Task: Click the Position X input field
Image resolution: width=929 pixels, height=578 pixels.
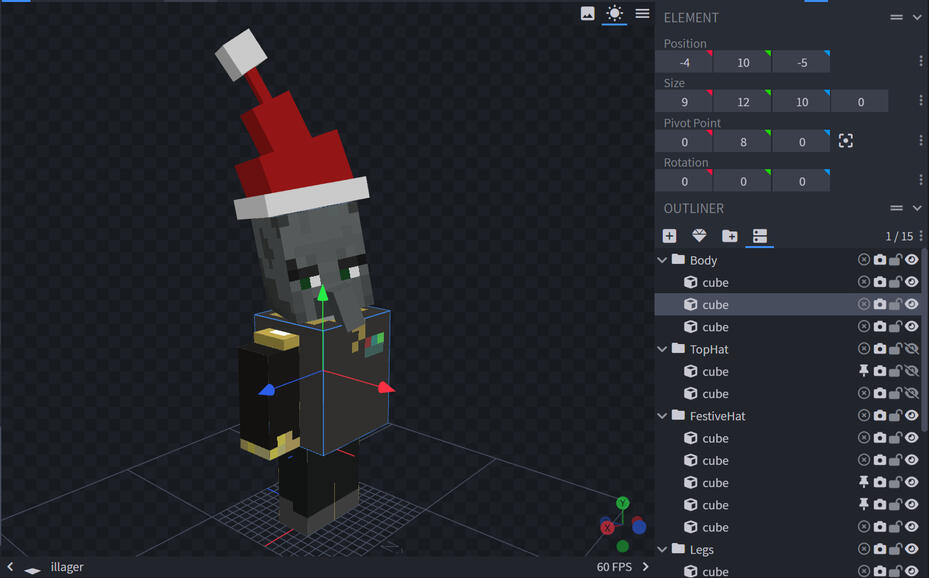Action: click(684, 62)
